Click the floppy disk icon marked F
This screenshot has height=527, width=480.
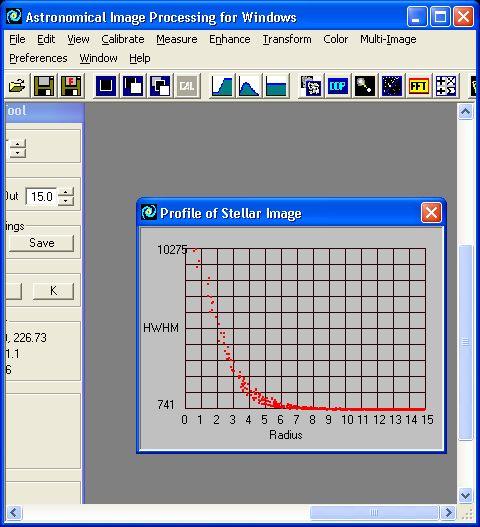(x=71, y=86)
